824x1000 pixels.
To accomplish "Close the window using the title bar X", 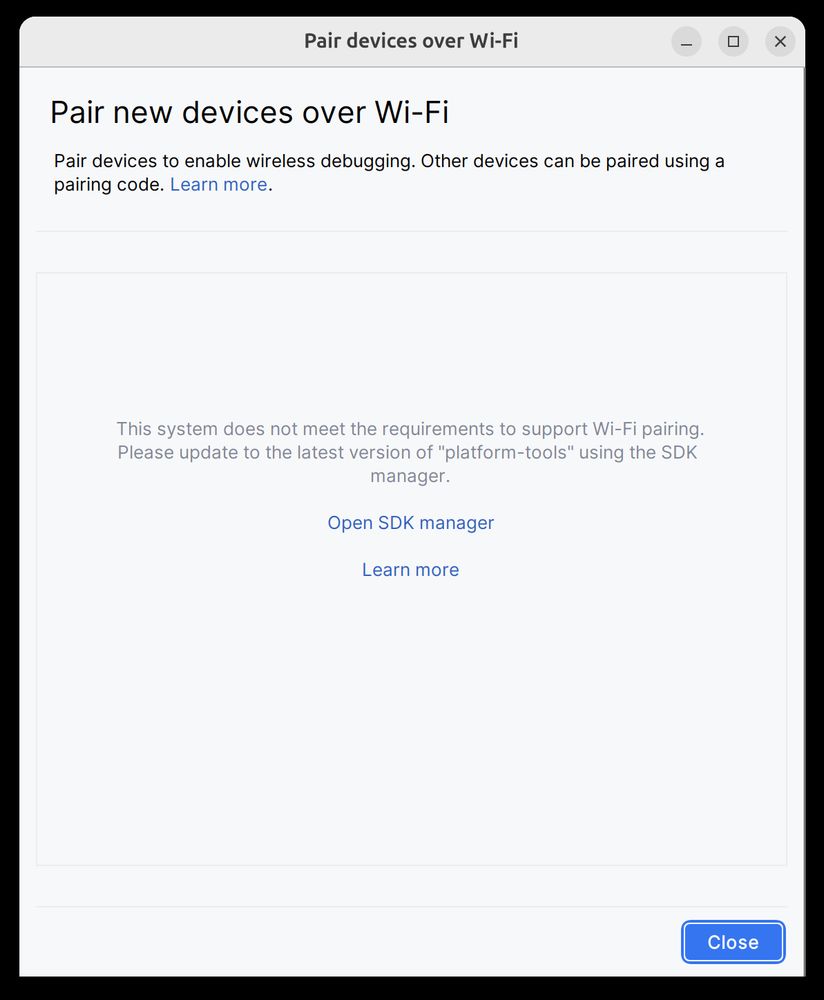I will [x=780, y=41].
